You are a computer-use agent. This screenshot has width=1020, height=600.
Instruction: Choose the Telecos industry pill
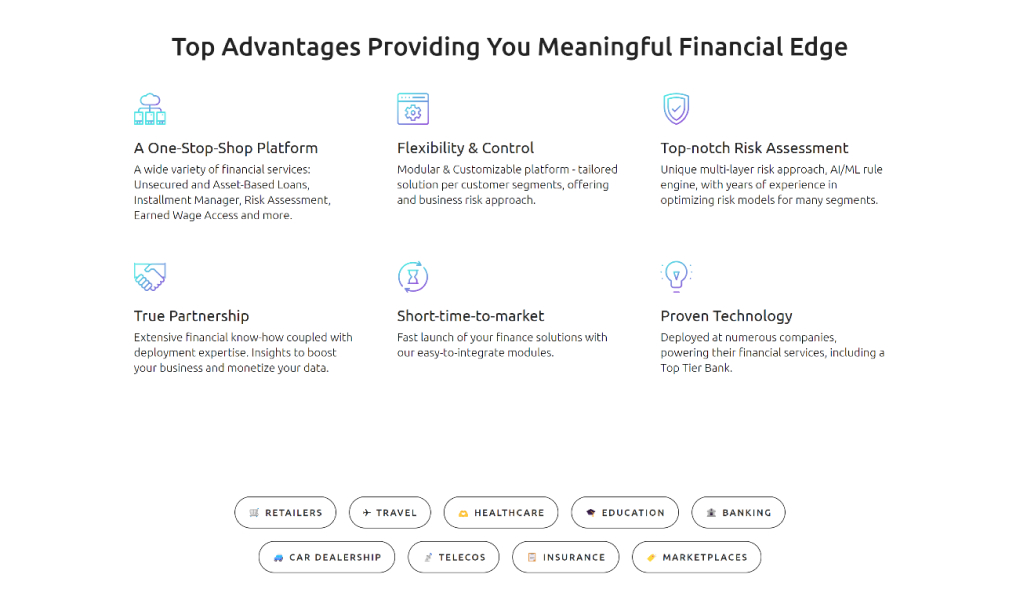(x=454, y=557)
